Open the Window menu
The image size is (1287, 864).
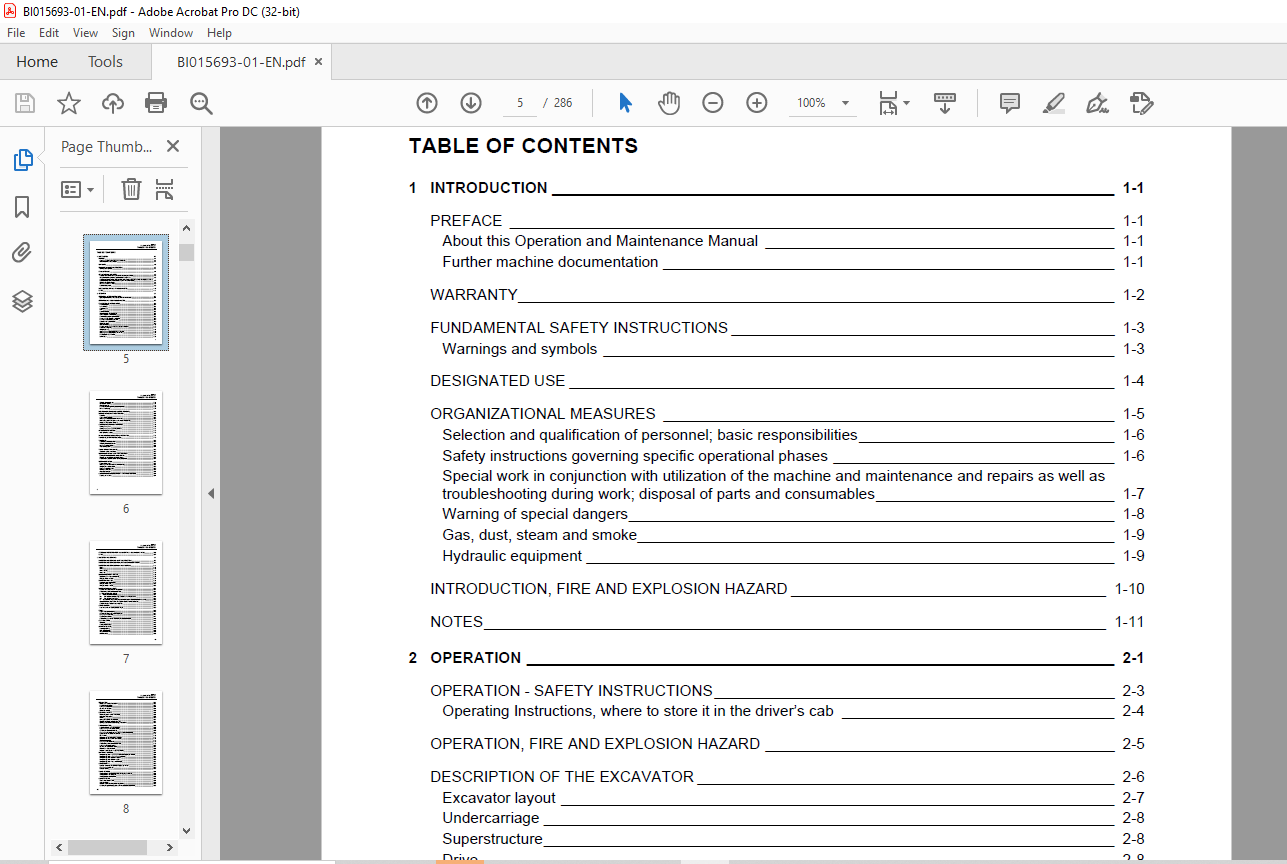(x=171, y=33)
